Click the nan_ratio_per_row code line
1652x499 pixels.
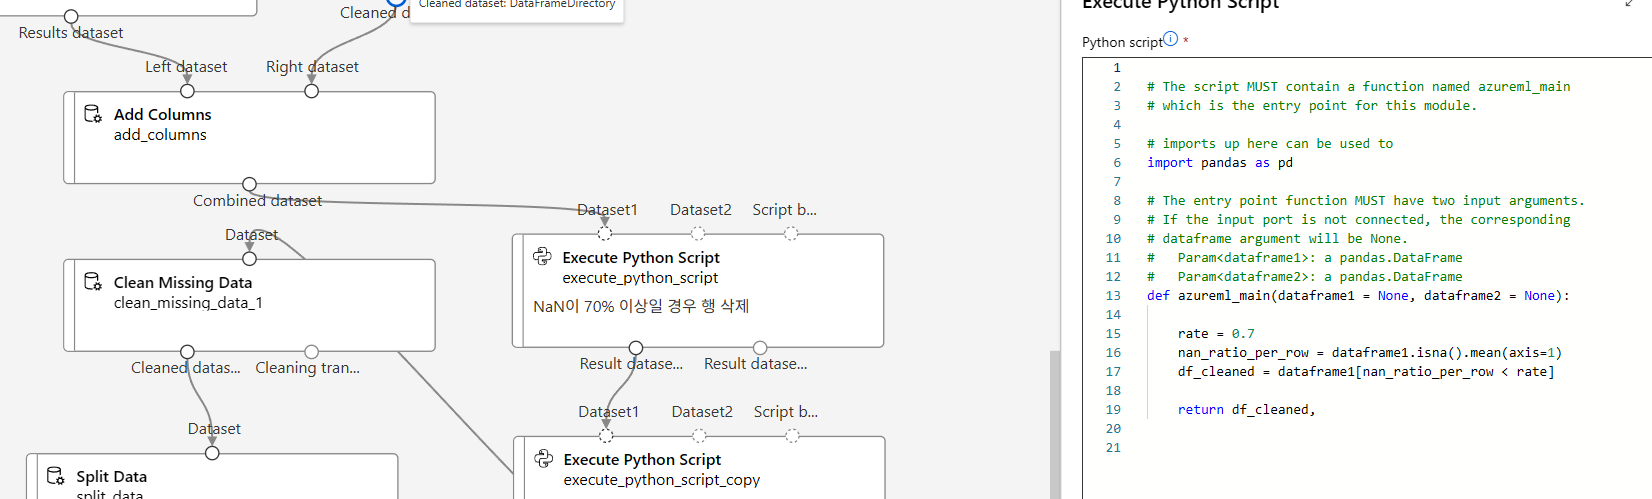coord(1369,353)
